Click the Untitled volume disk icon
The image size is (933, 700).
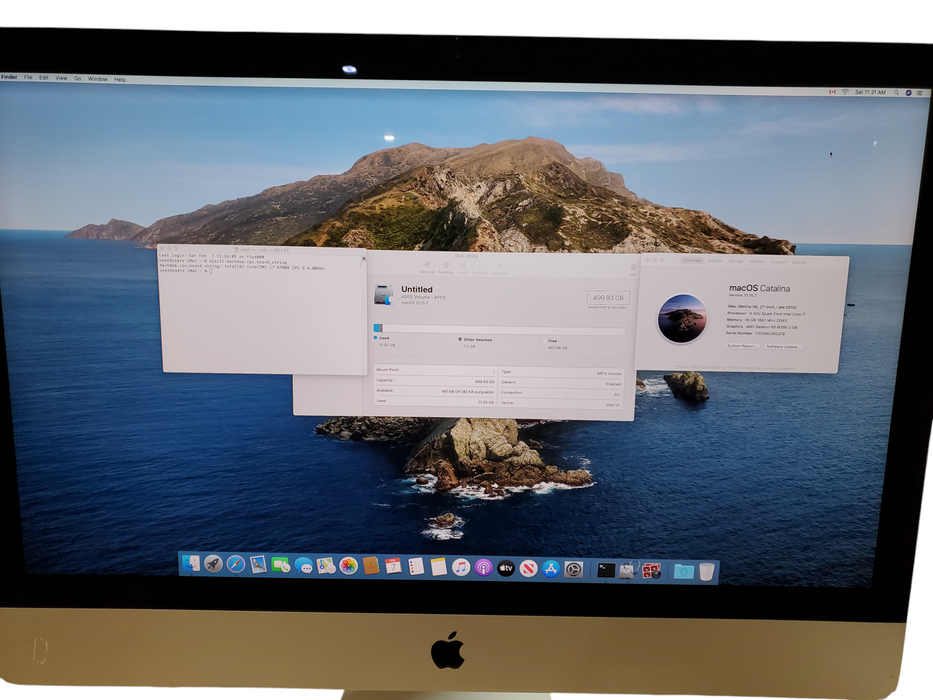click(384, 295)
